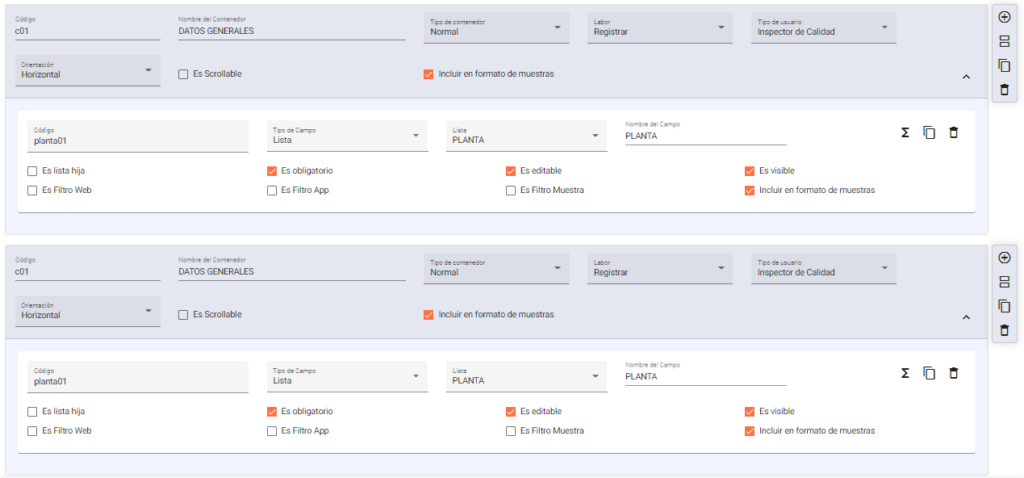Open the Lista dropdown showing PLANTA in the bottom field
The width and height of the screenshot is (1024, 478).
526,376
